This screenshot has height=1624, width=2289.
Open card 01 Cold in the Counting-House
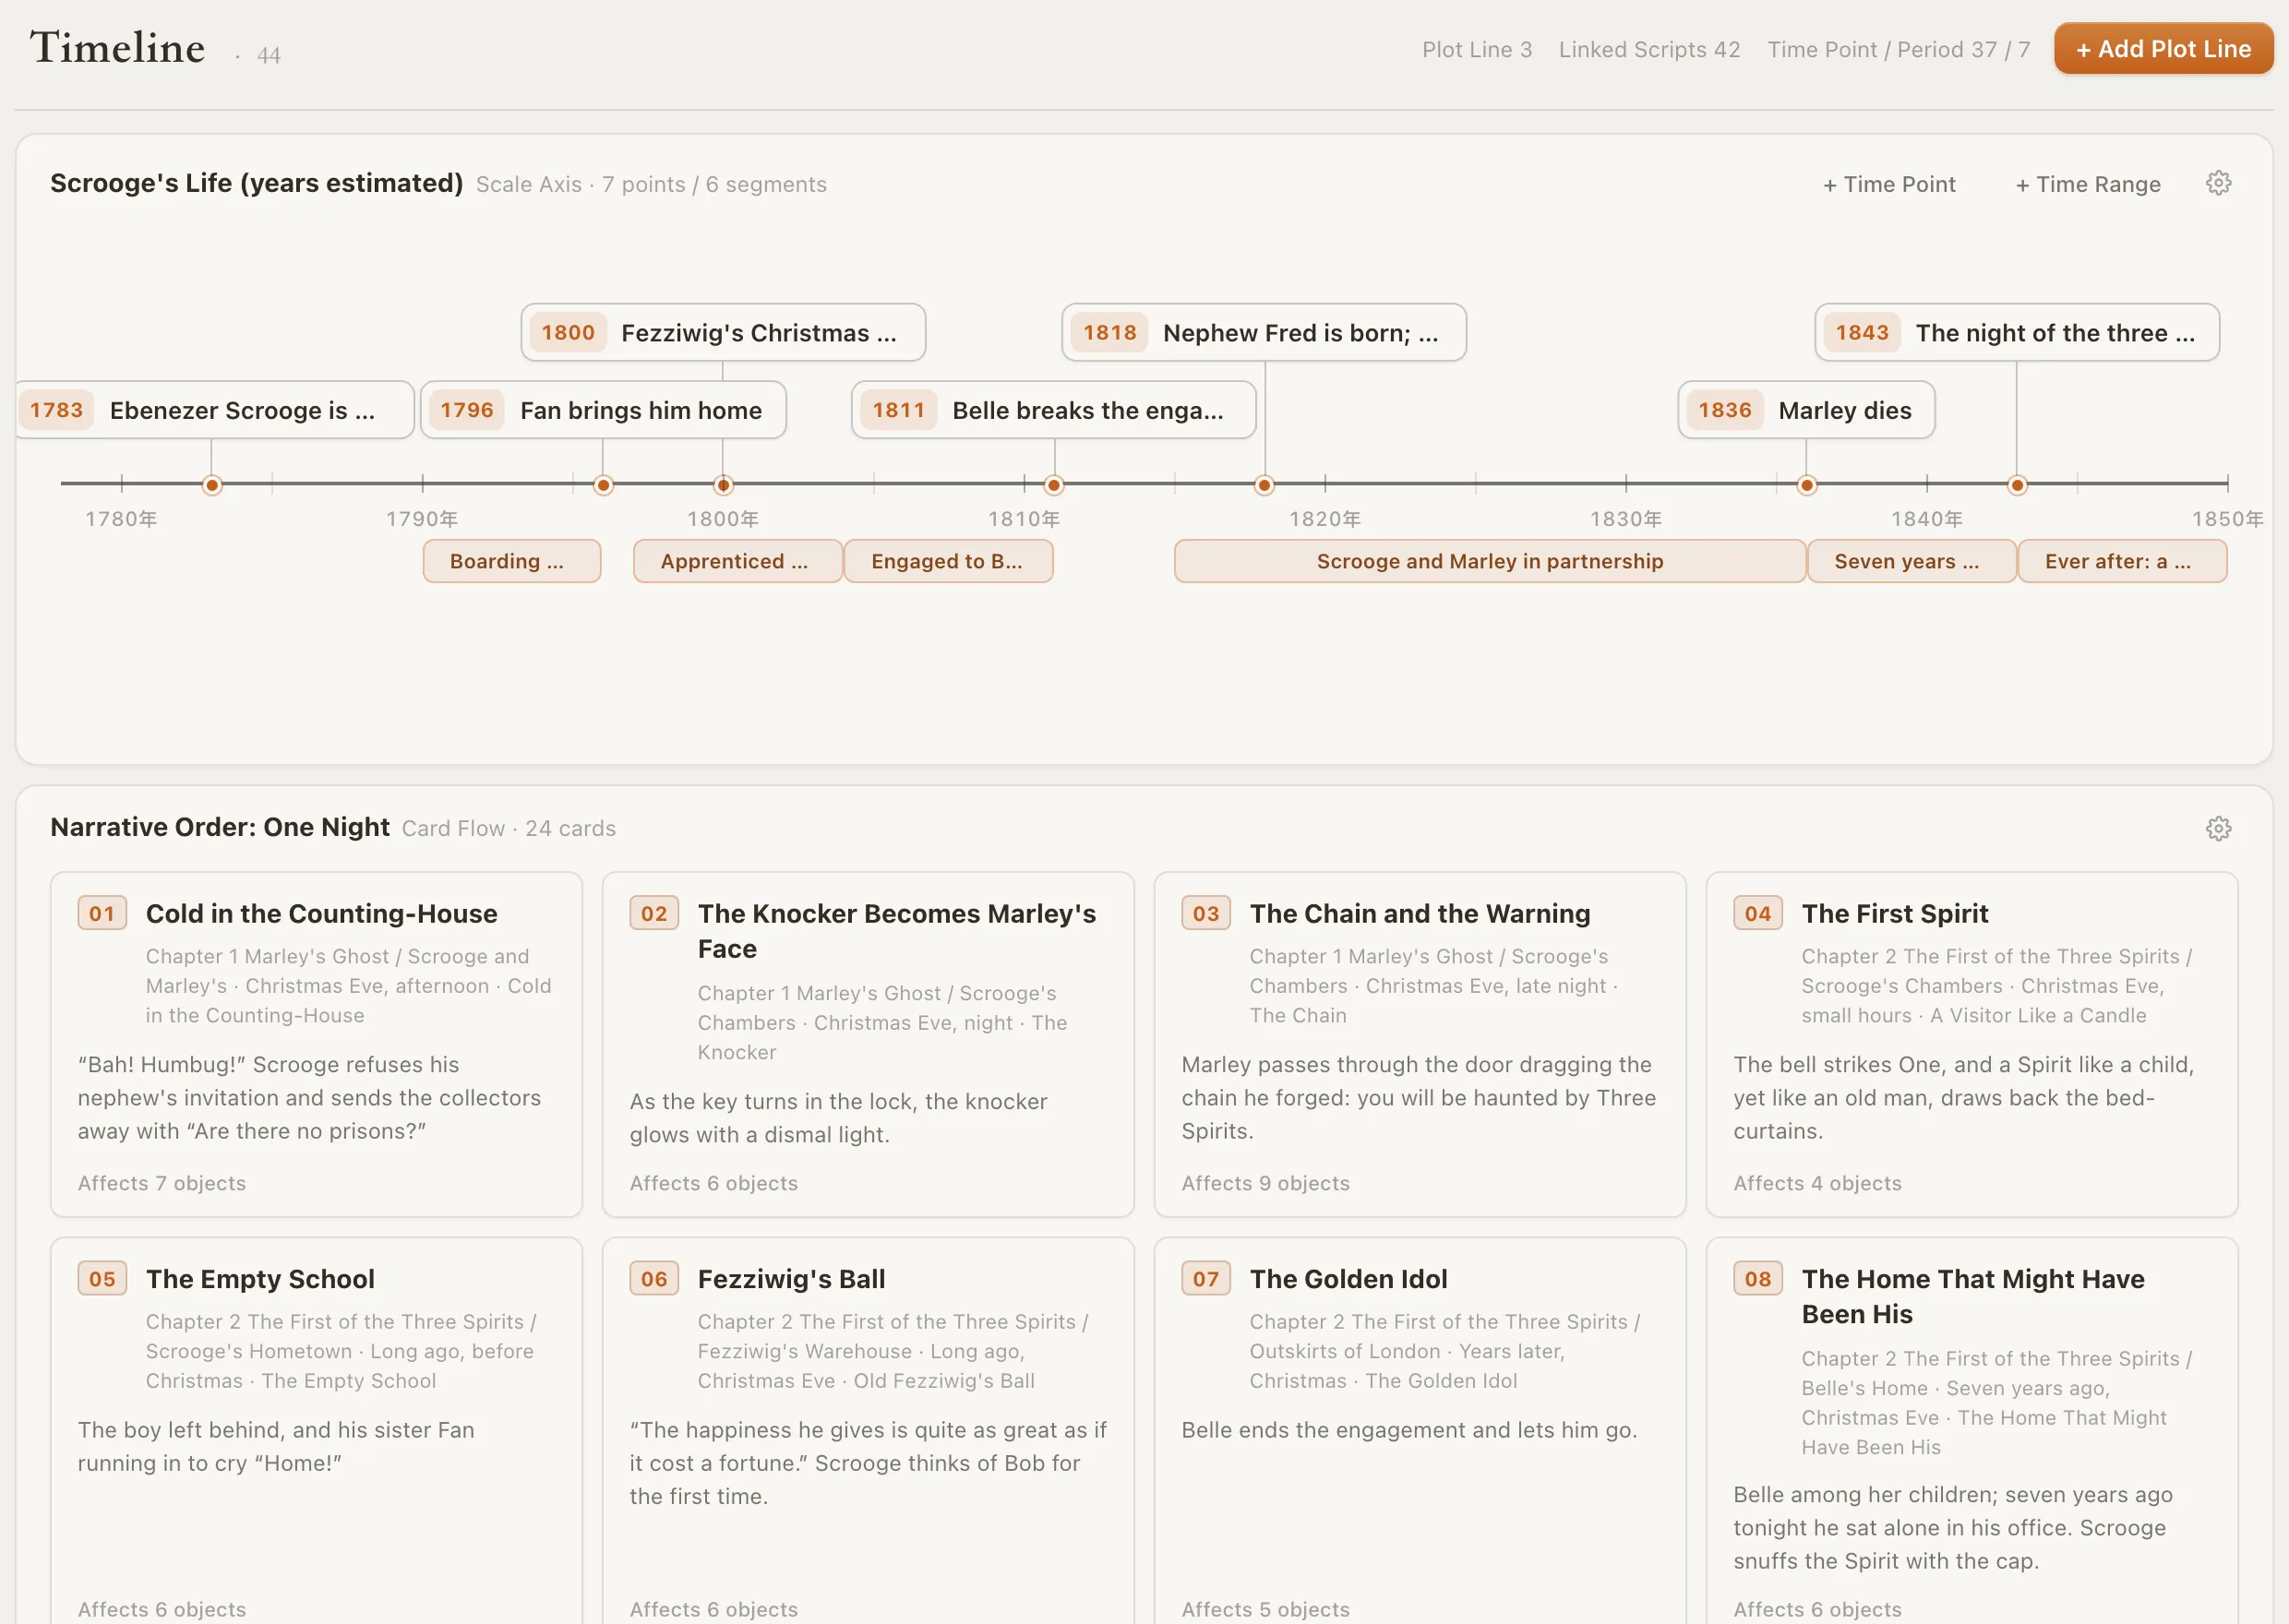pos(316,1044)
